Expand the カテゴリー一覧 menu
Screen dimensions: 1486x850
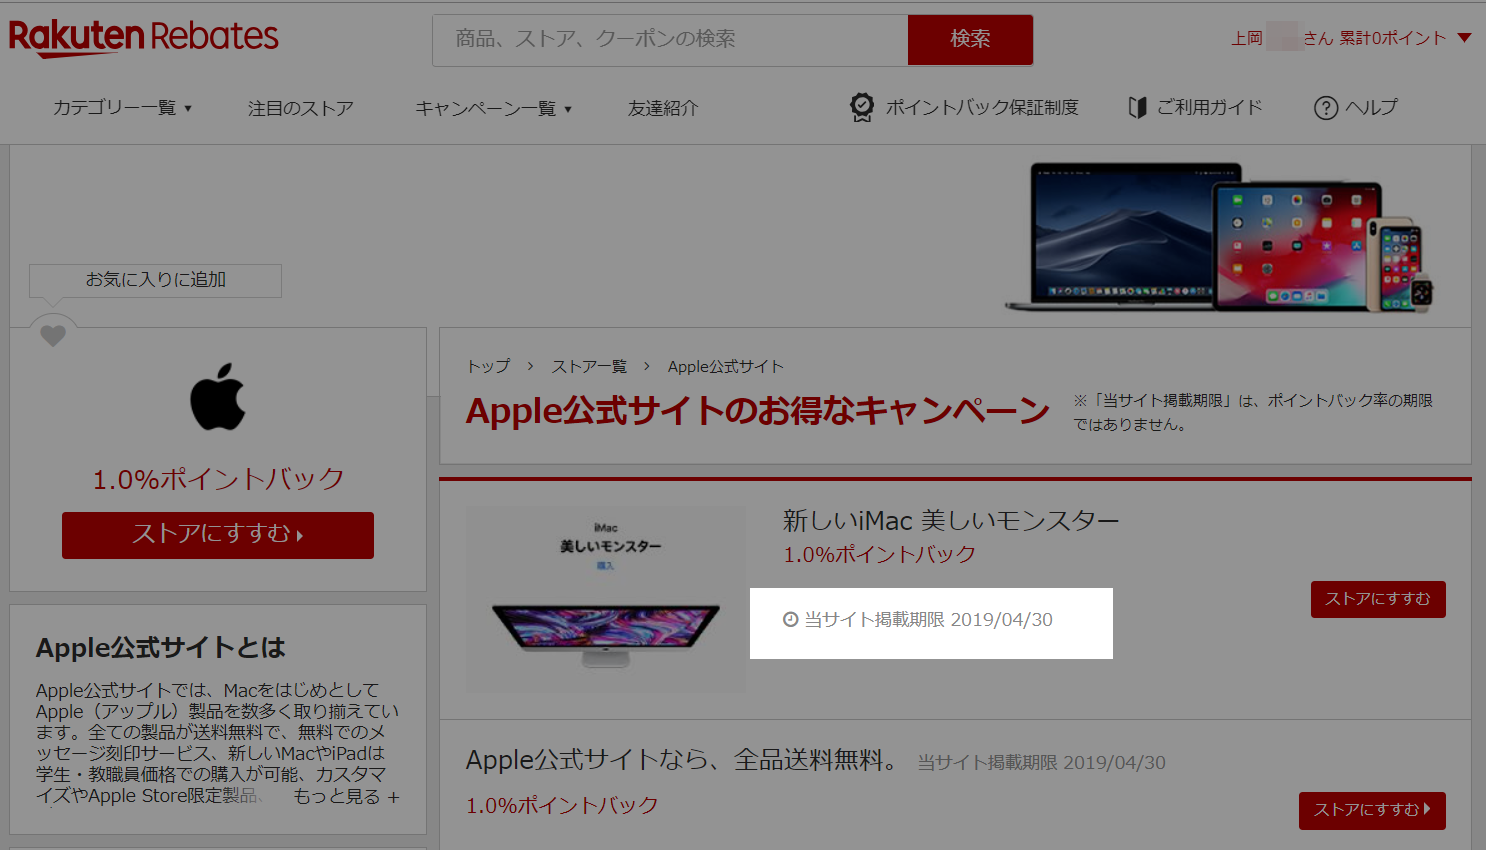(122, 108)
